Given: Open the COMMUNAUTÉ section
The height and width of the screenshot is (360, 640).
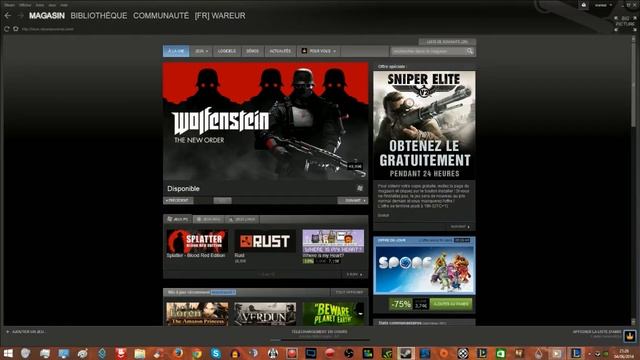Looking at the screenshot, I should coord(161,16).
